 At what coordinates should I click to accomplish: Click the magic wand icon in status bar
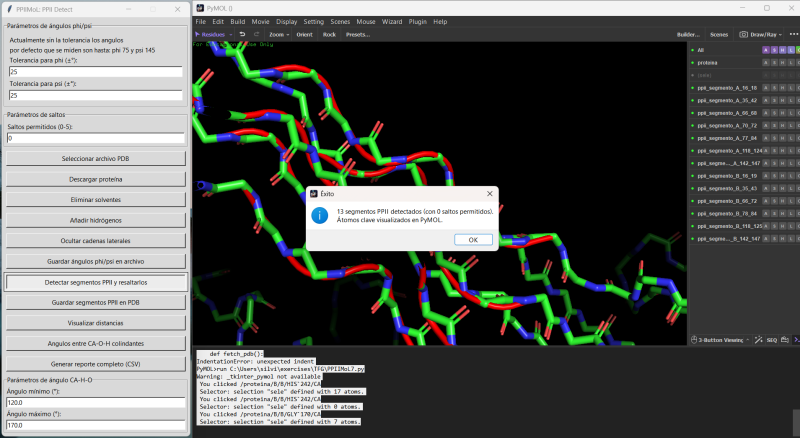pyautogui.click(x=759, y=339)
